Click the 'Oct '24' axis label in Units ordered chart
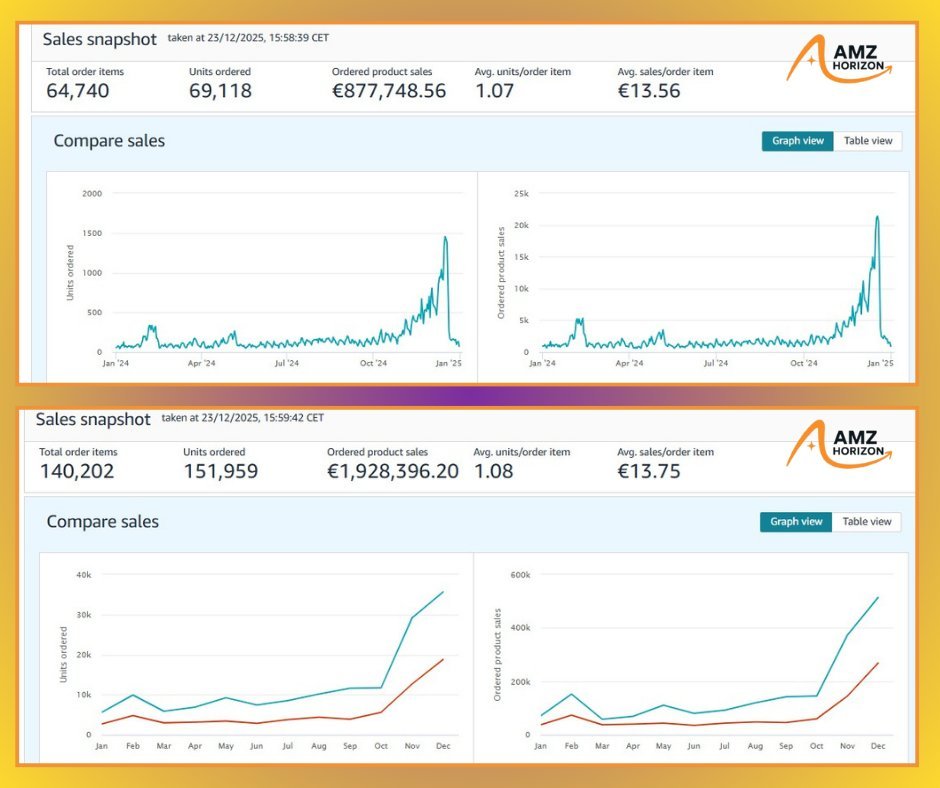The height and width of the screenshot is (788, 940). (x=373, y=363)
